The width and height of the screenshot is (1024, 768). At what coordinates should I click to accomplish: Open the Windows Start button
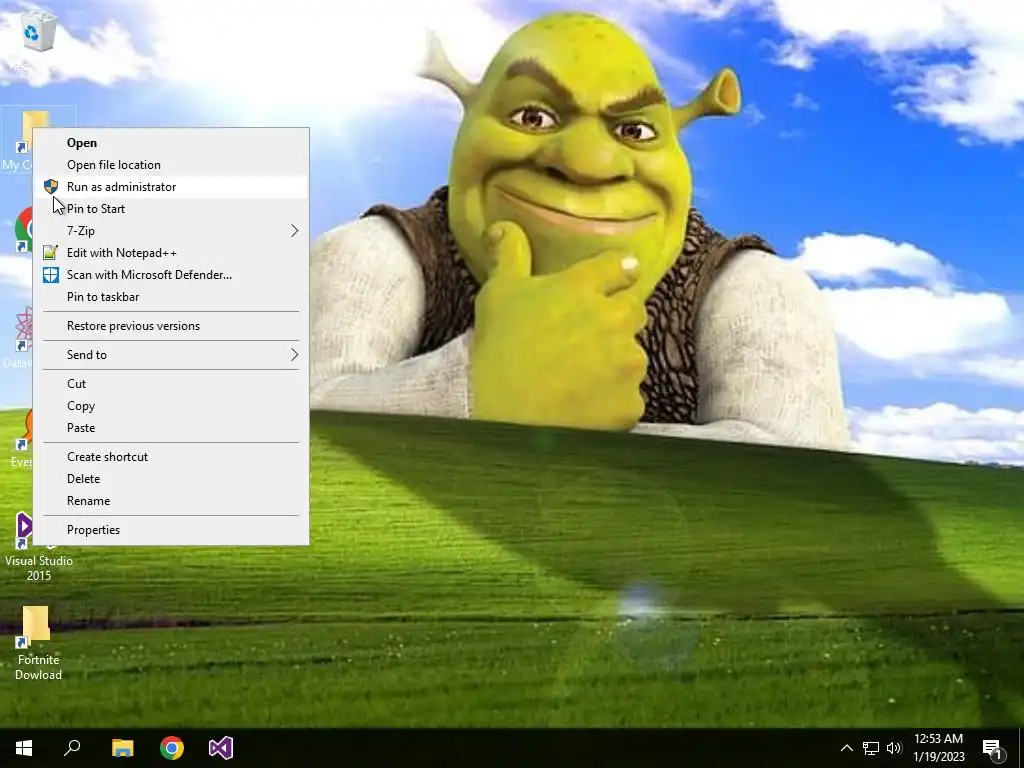coord(24,748)
